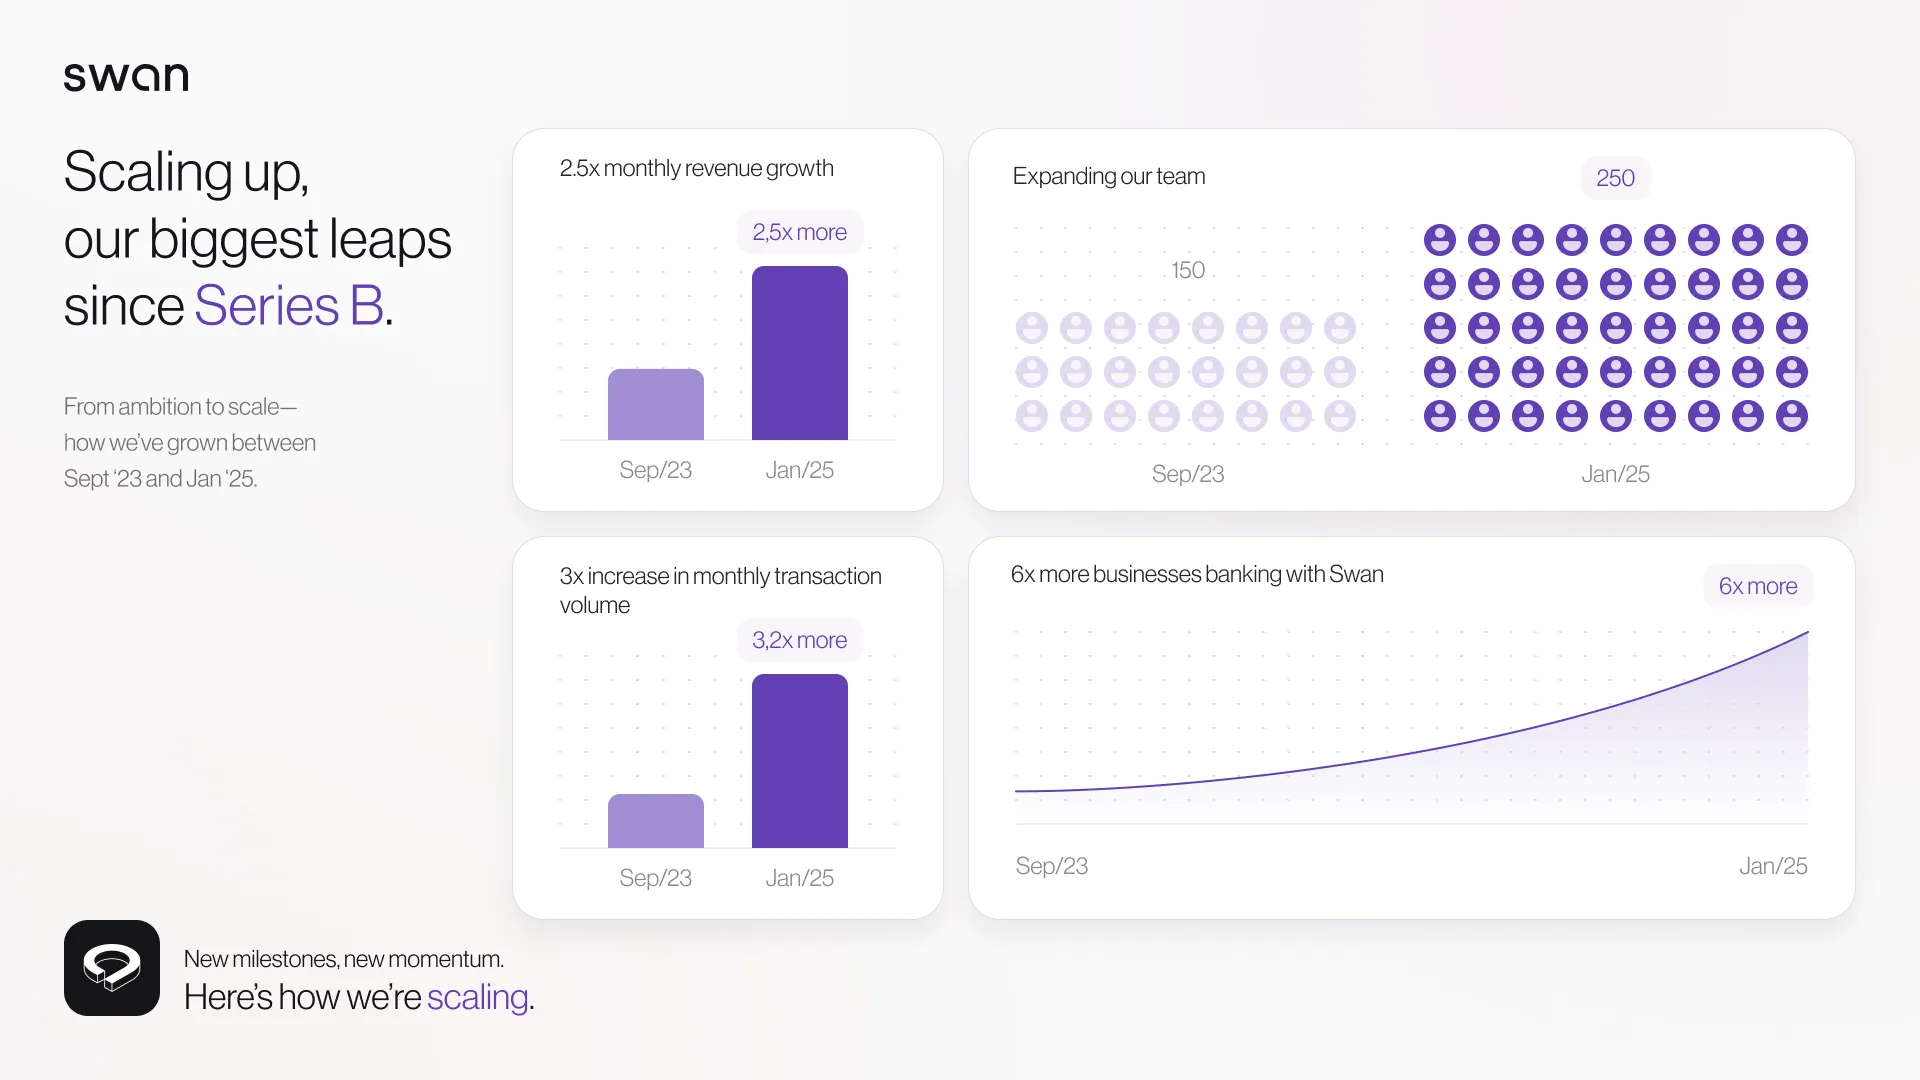Click the light Sep/23 revenue bar
The height and width of the screenshot is (1080, 1920).
click(x=655, y=405)
